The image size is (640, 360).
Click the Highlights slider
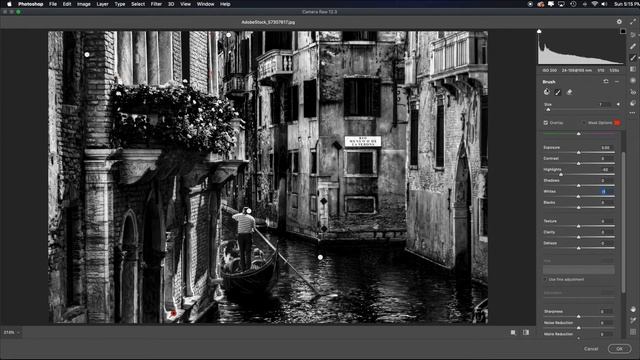pyautogui.click(x=580, y=174)
